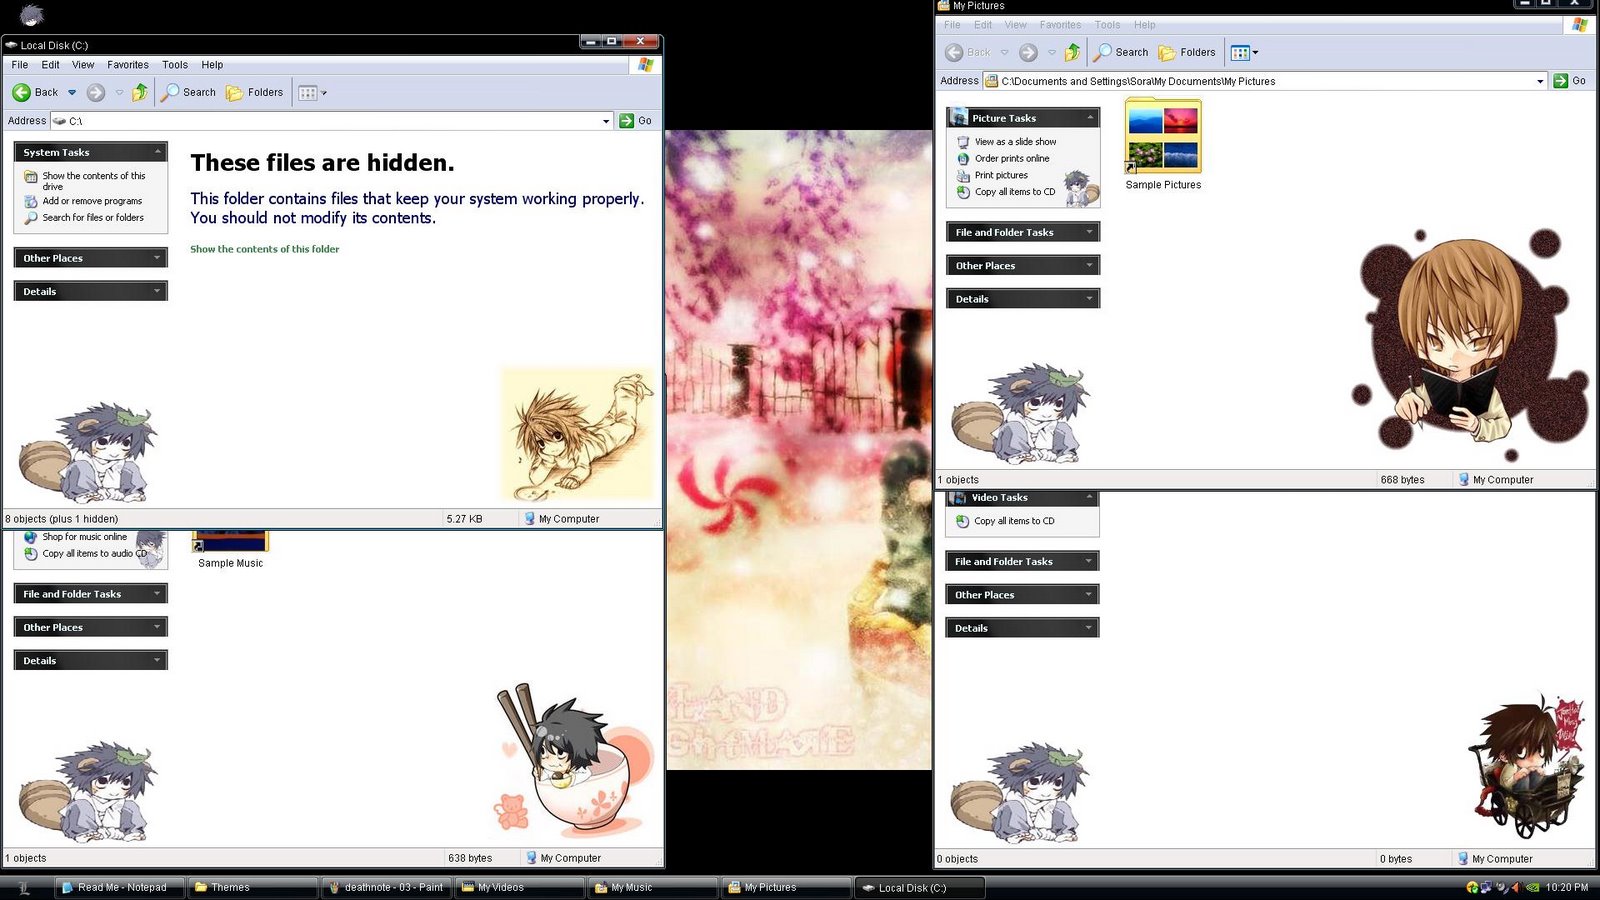Image resolution: width=1600 pixels, height=900 pixels.
Task: Collapse the System Tasks panel
Action: click(x=157, y=152)
